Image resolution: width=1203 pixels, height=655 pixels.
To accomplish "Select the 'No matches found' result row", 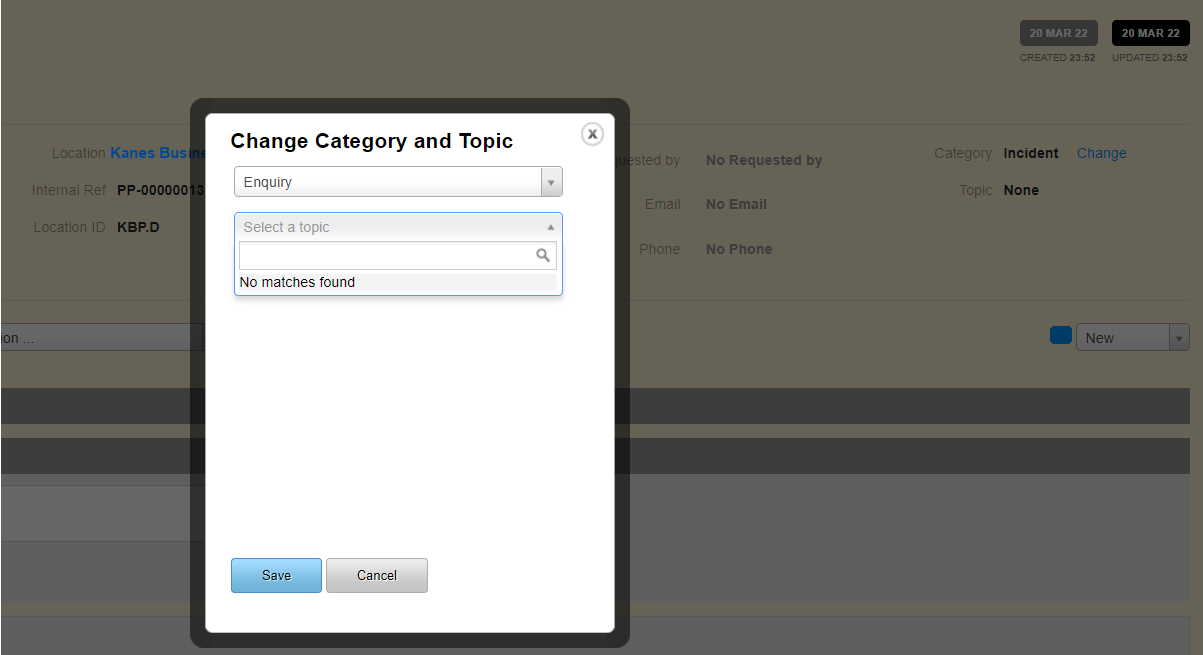I will click(397, 283).
